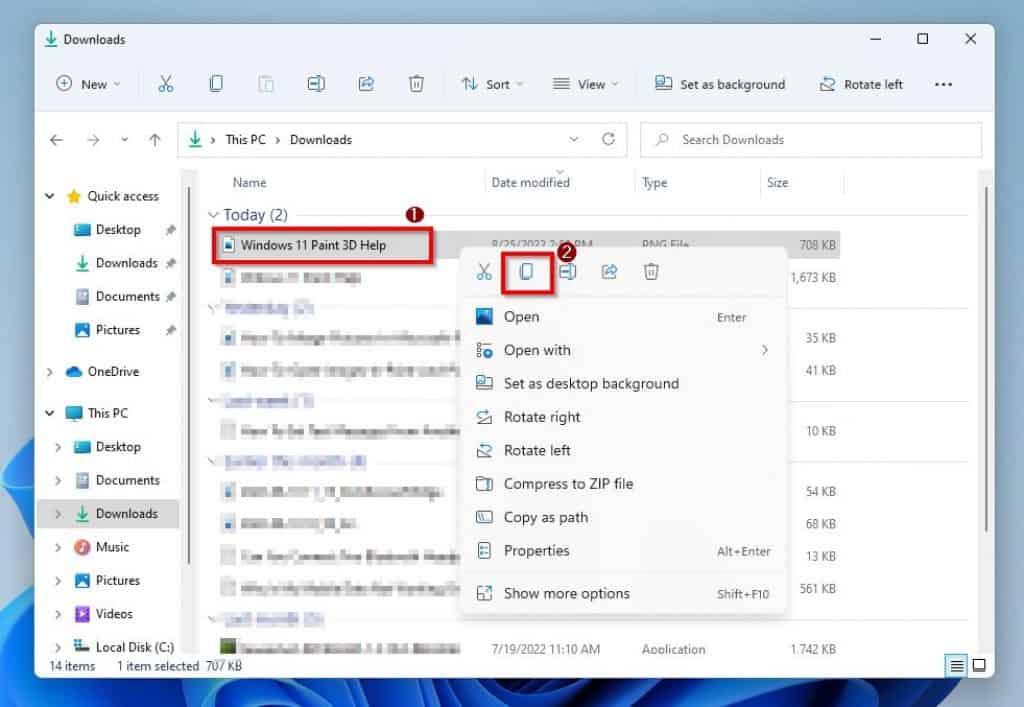The image size is (1024, 707).
Task: Open the New dropdown menu
Action: tap(89, 84)
